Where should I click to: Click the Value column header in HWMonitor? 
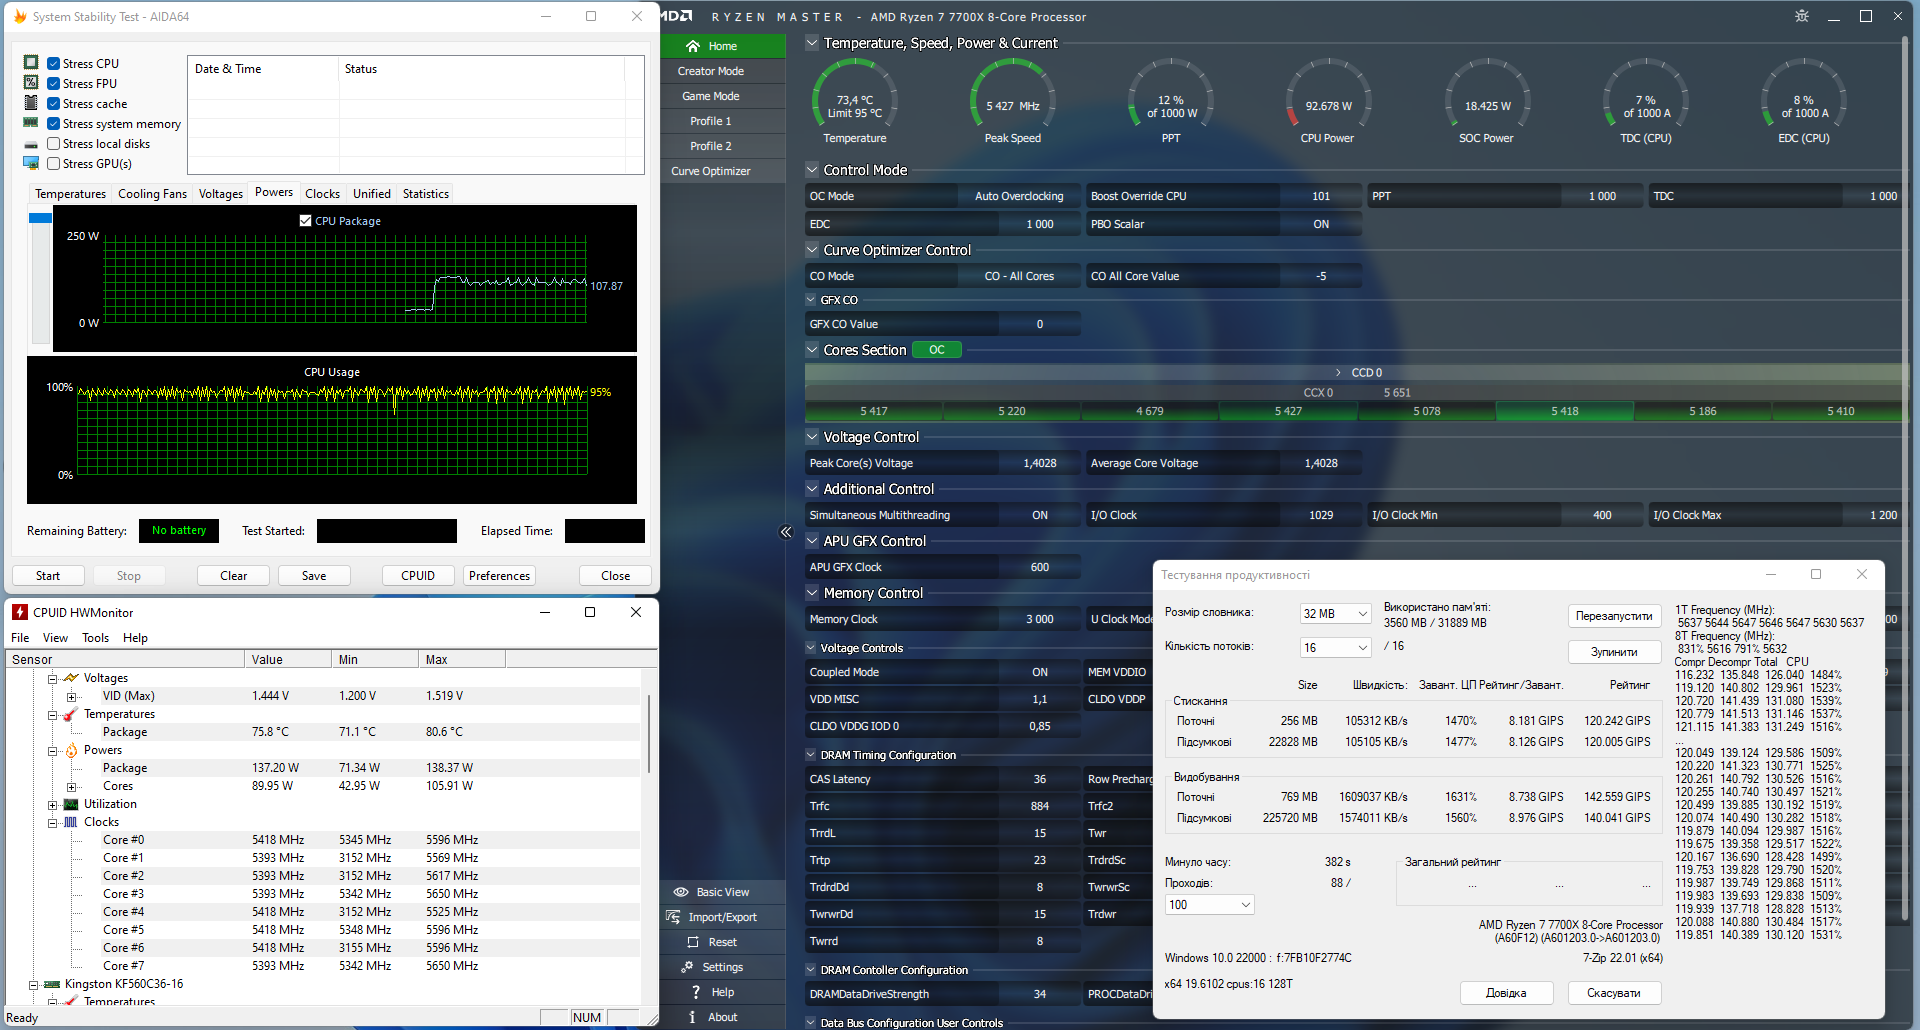[288, 659]
